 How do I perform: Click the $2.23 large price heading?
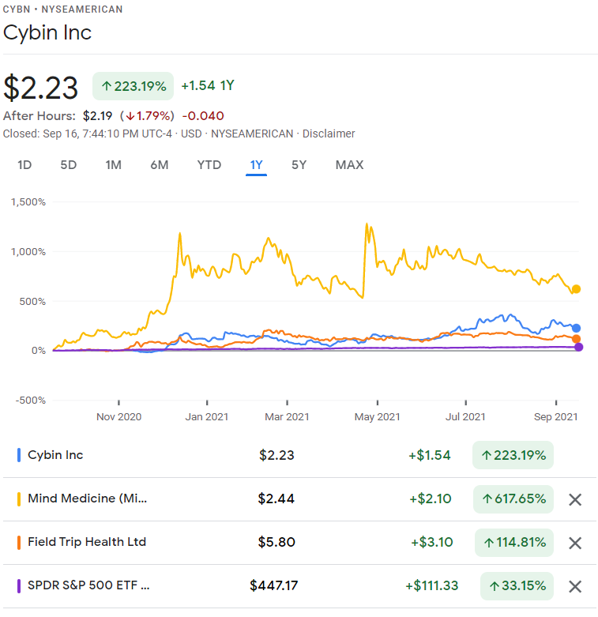[41, 87]
